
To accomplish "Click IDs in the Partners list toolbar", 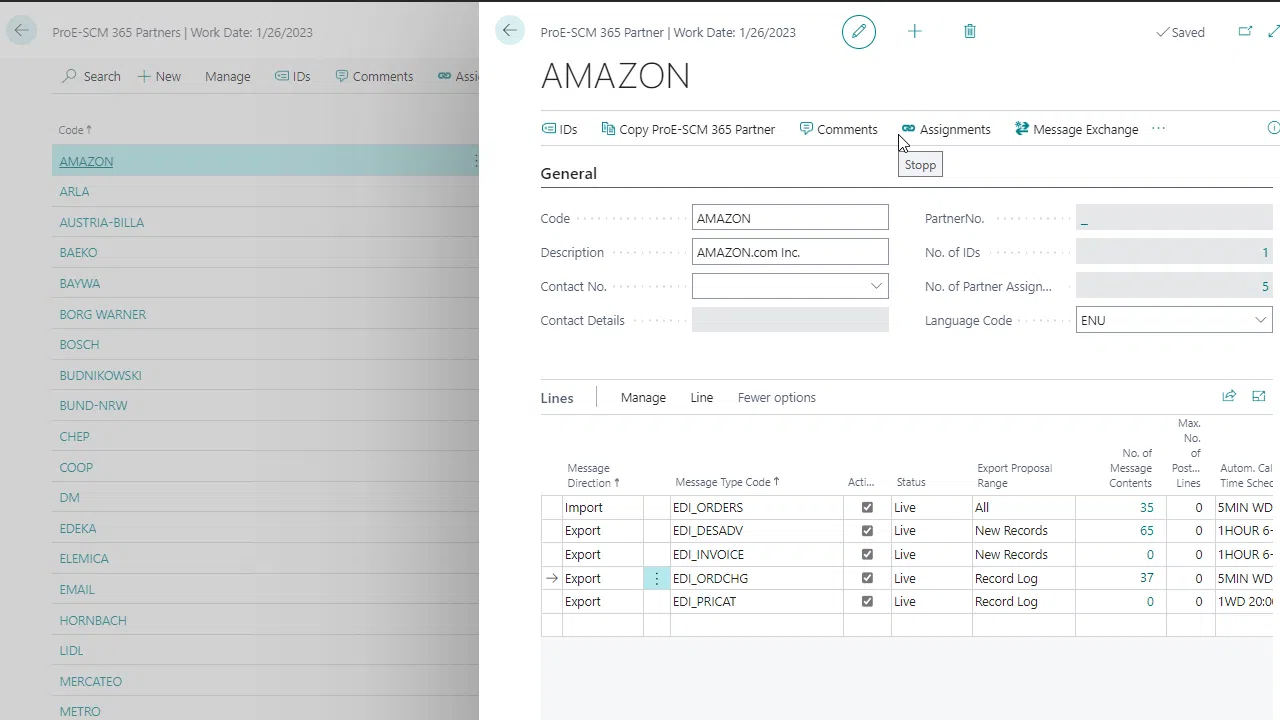I will click(x=292, y=76).
